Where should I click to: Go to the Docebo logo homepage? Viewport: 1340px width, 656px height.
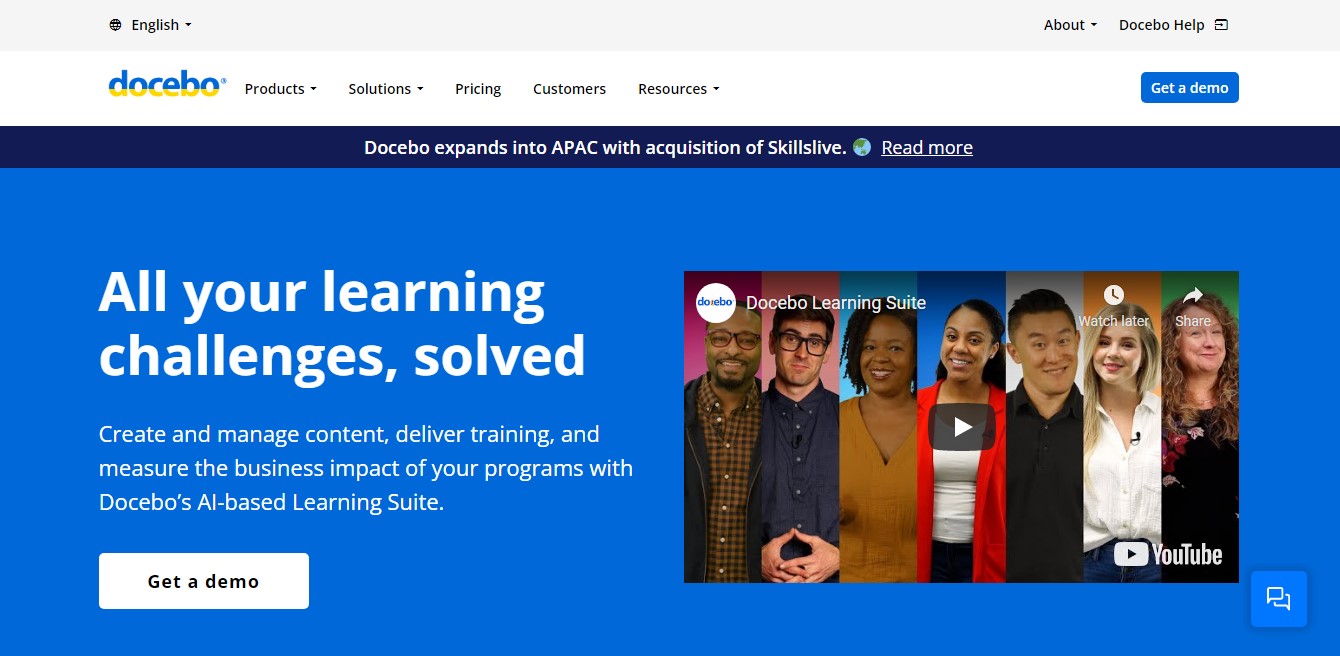(167, 84)
